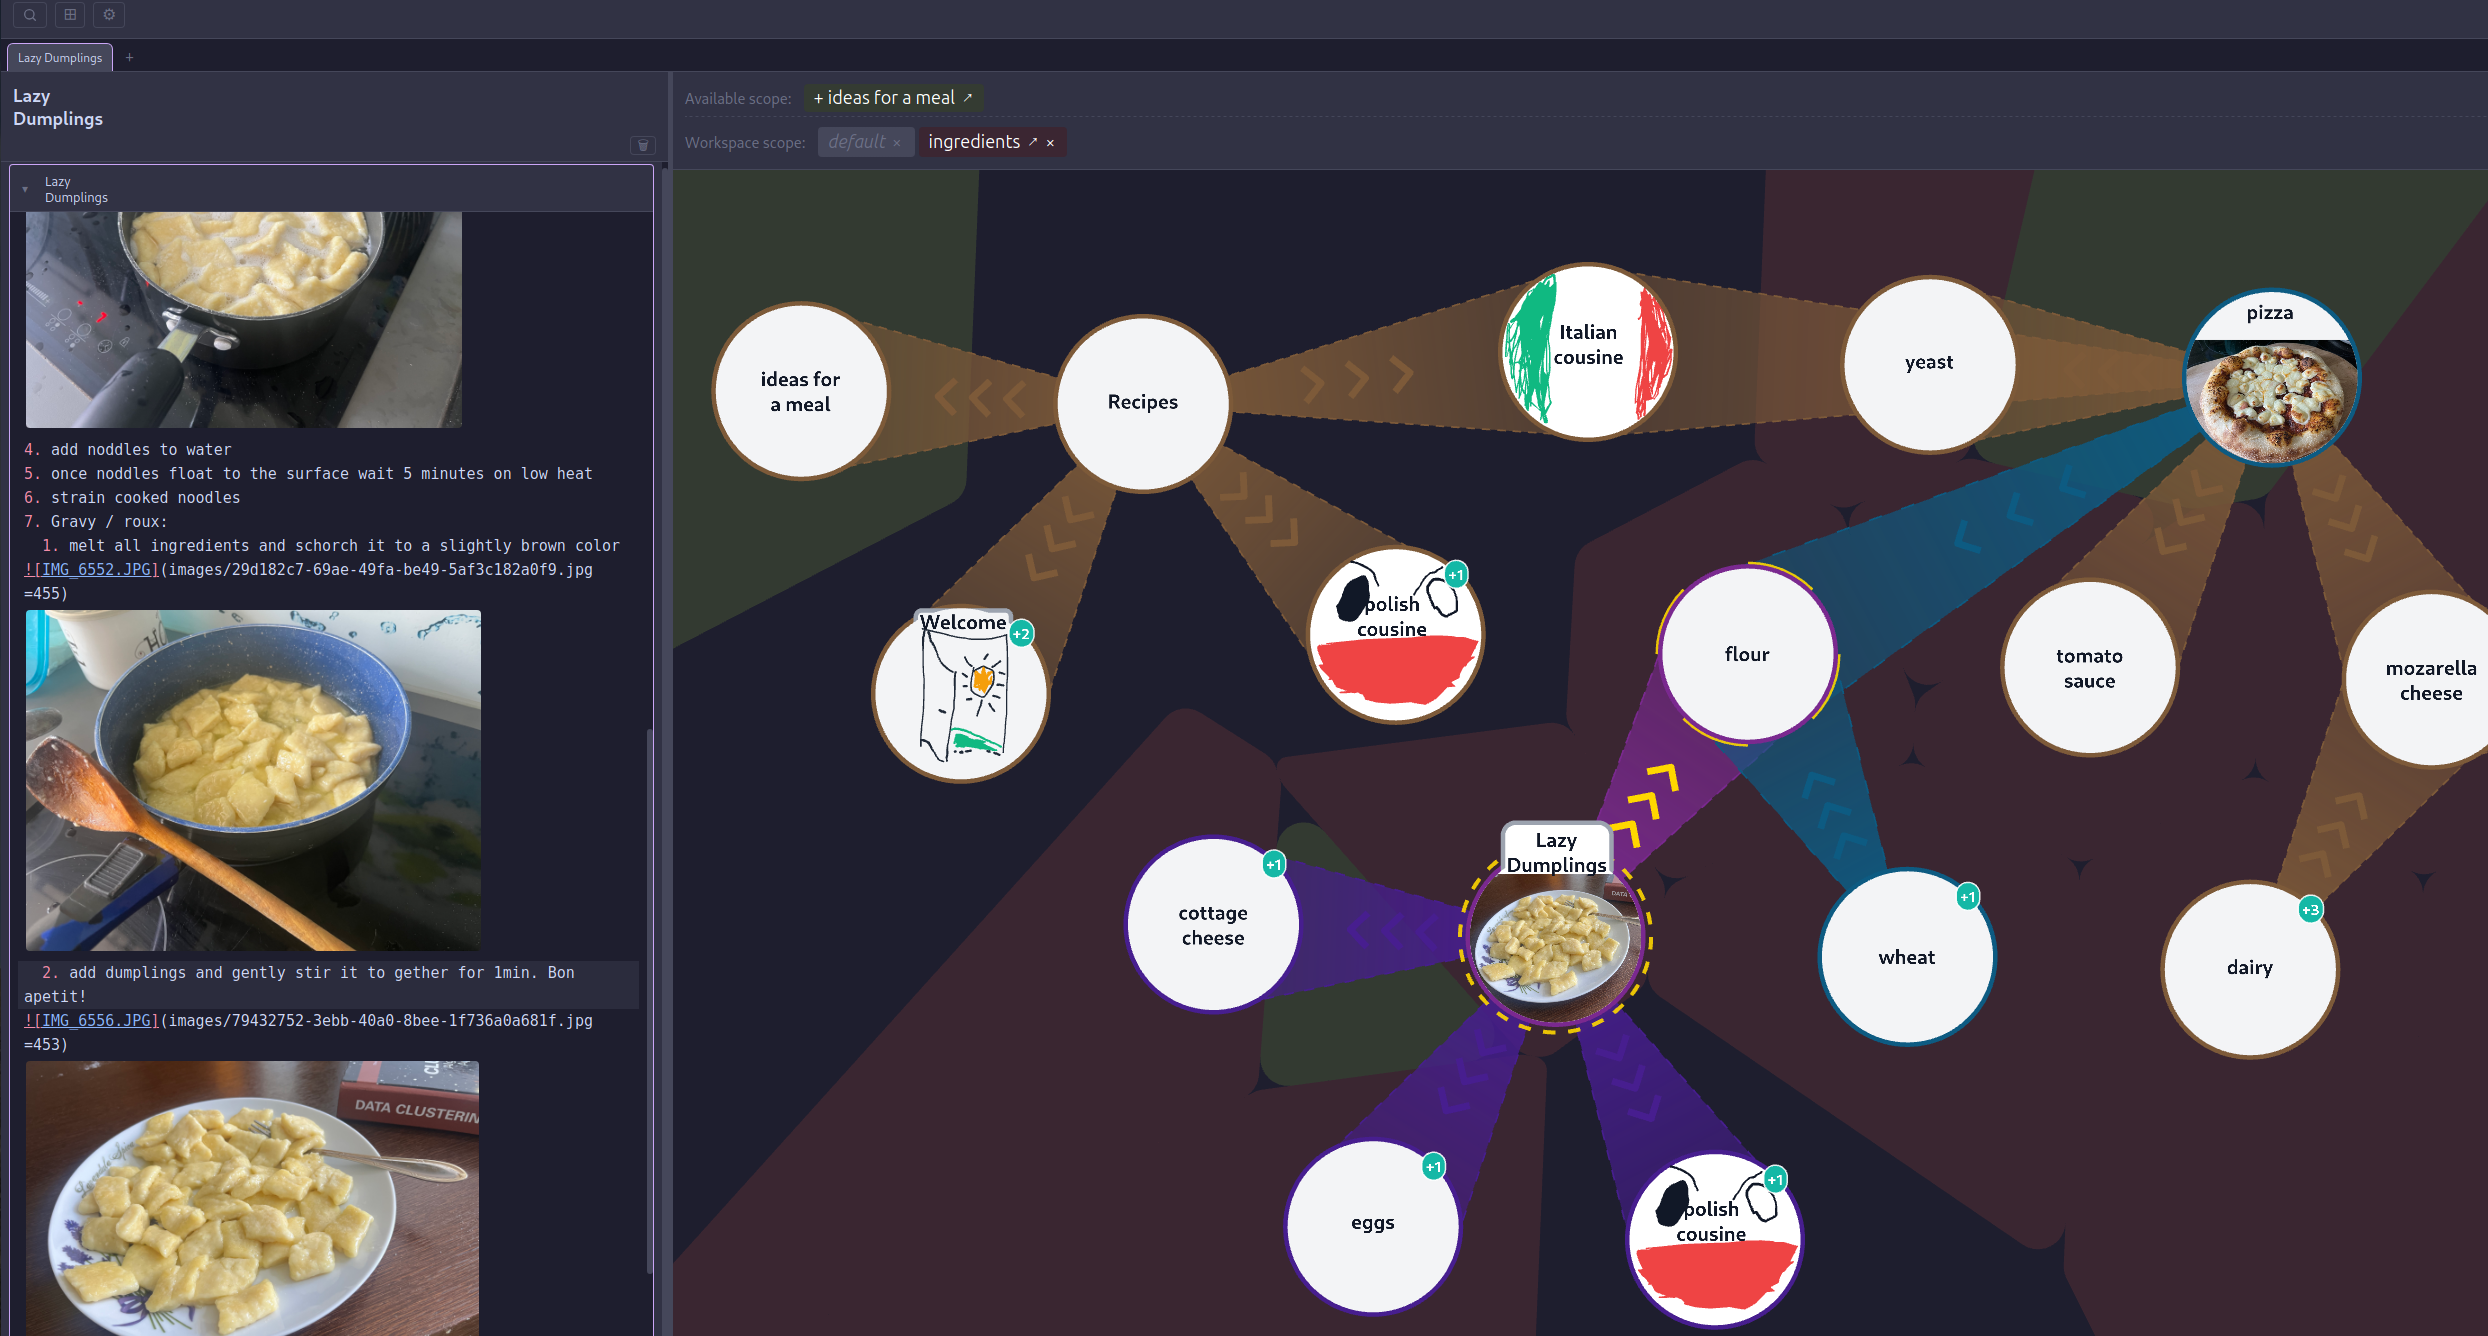Add a new tab with plus icon

pos(129,58)
